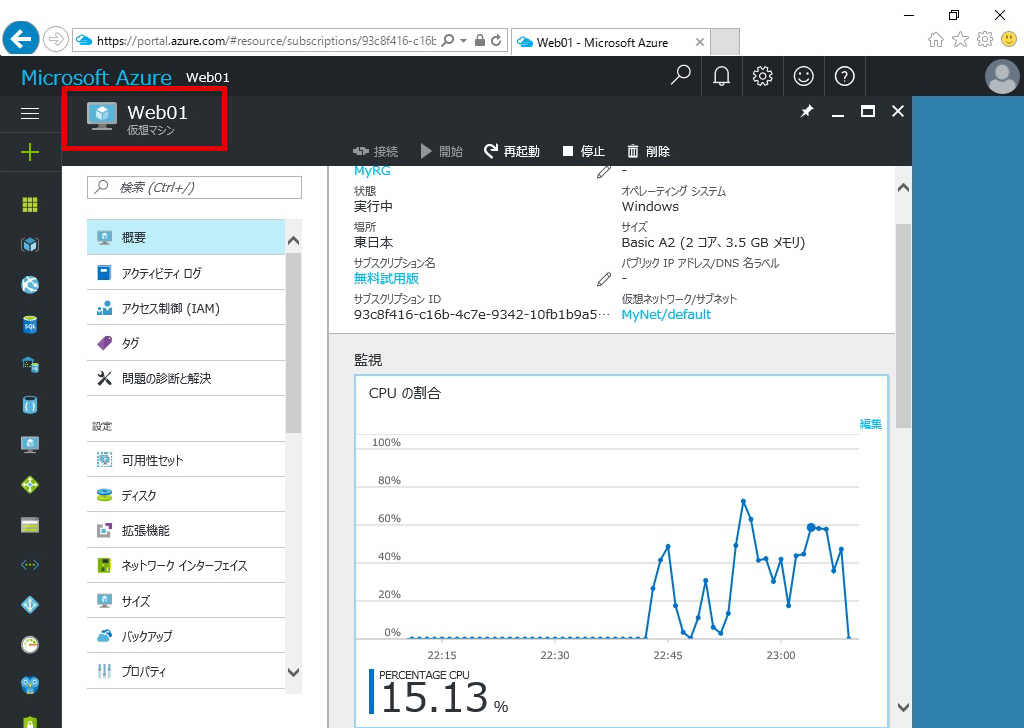Open MyNet/default virtual network link
Image resolution: width=1024 pixels, height=728 pixels.
tap(666, 315)
